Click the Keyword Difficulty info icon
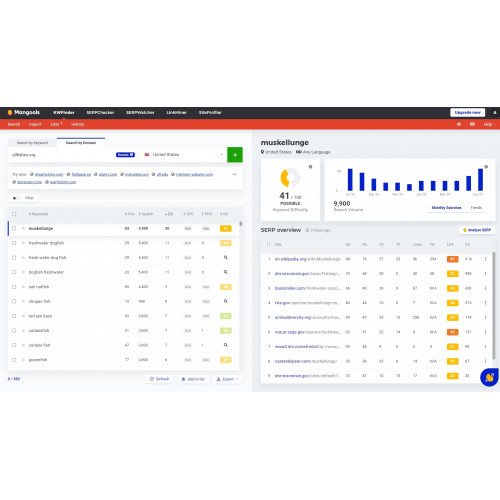Image resolution: width=500 pixels, height=500 pixels. pyautogui.click(x=310, y=167)
